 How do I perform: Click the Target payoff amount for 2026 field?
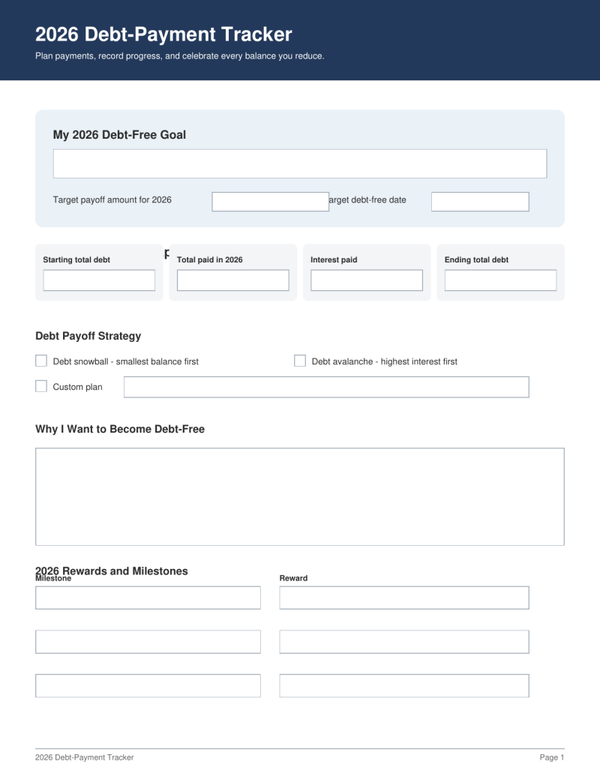pos(270,202)
